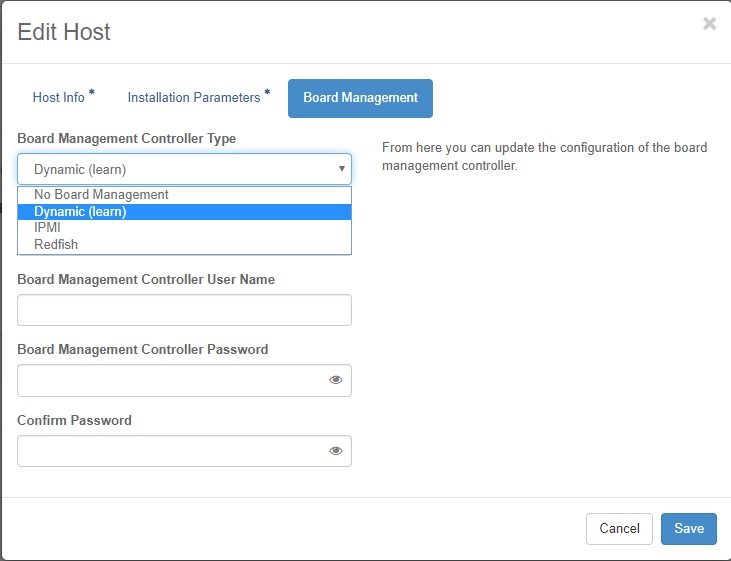Collapse the Controller Type dropdown box
The image size is (731, 561).
pyautogui.click(x=184, y=169)
